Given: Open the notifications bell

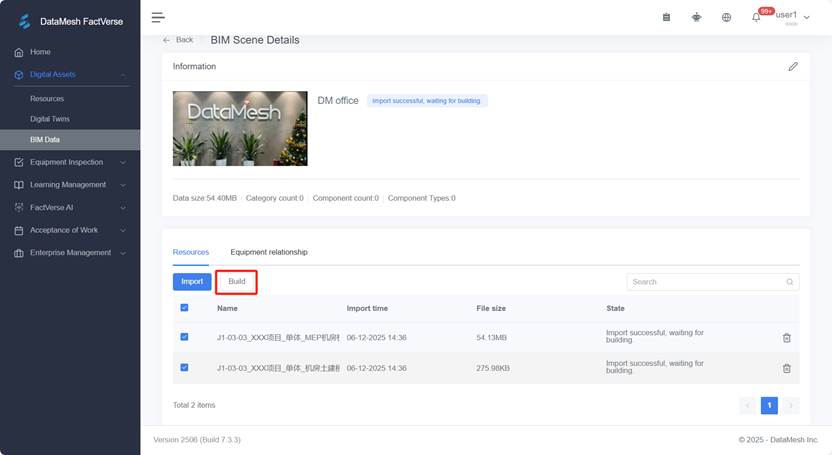Looking at the screenshot, I should [756, 17].
